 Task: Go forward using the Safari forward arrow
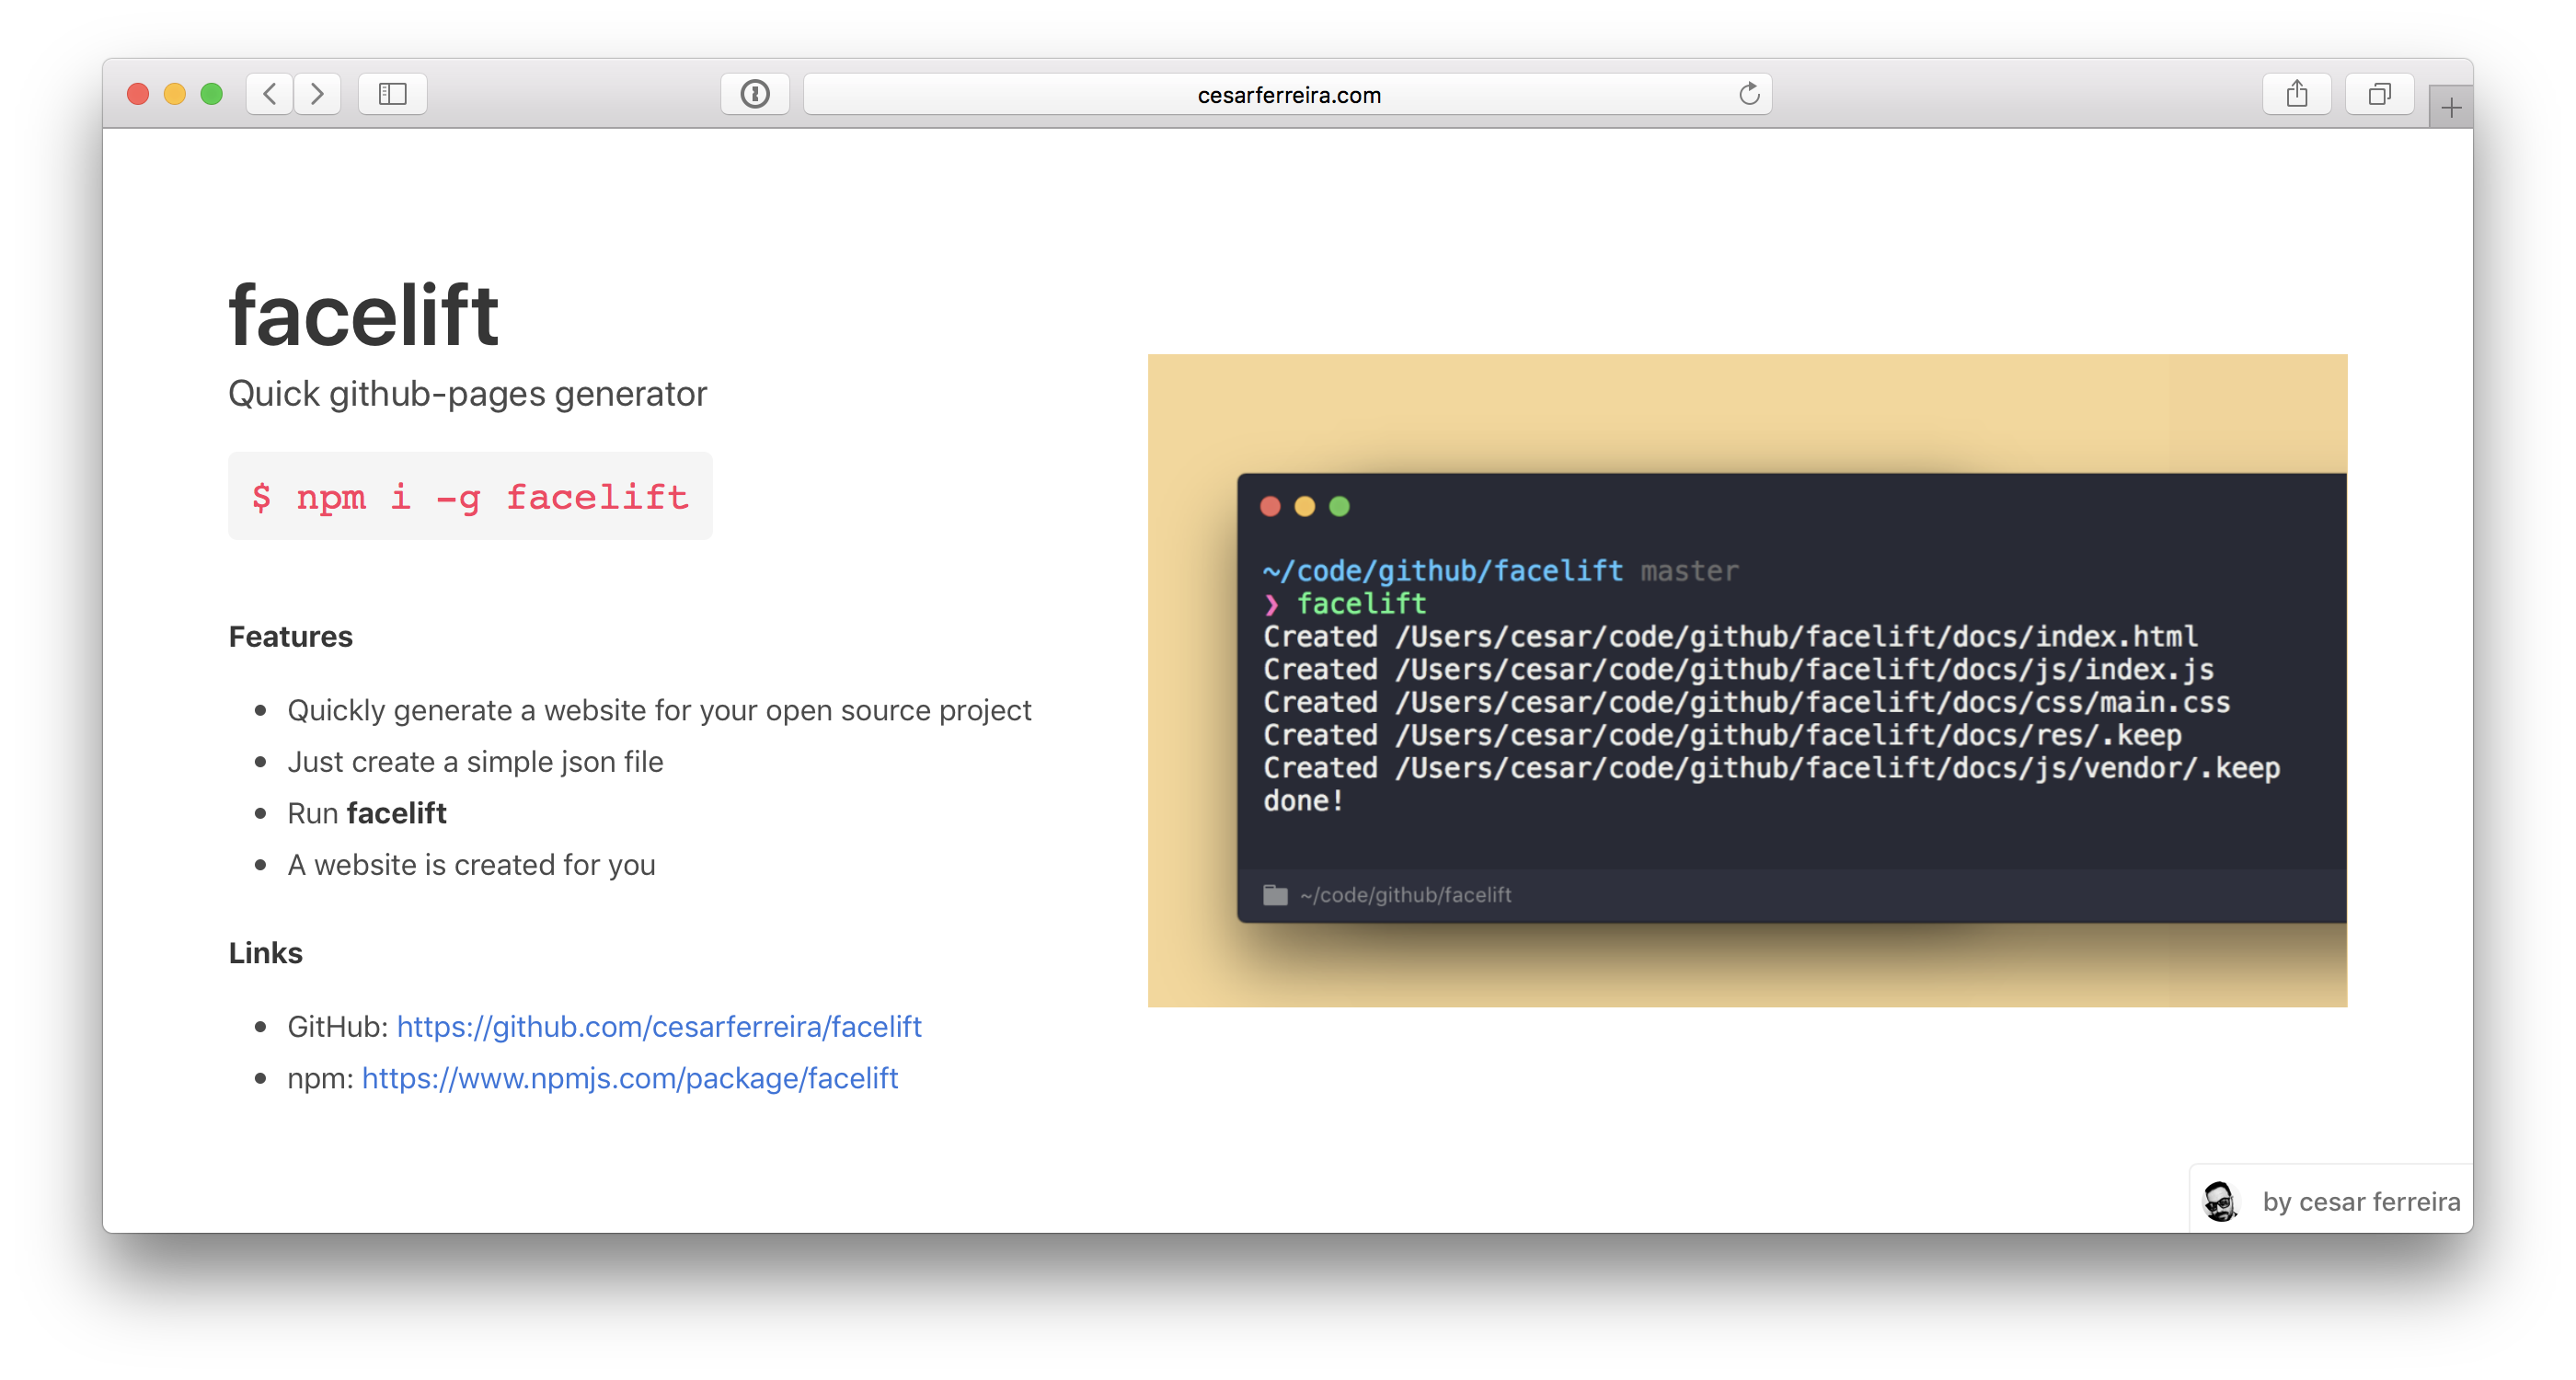pos(317,94)
